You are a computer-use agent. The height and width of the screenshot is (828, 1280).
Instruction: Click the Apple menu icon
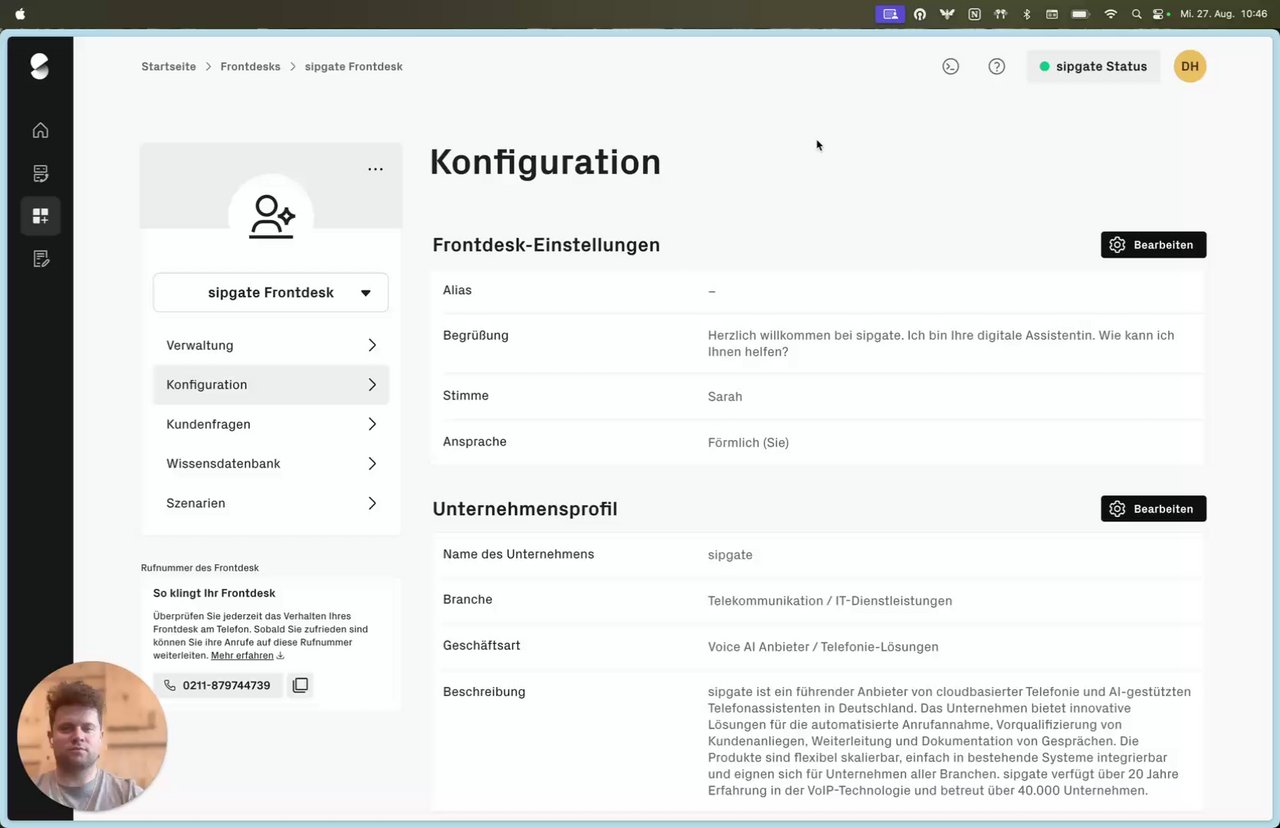(20, 14)
